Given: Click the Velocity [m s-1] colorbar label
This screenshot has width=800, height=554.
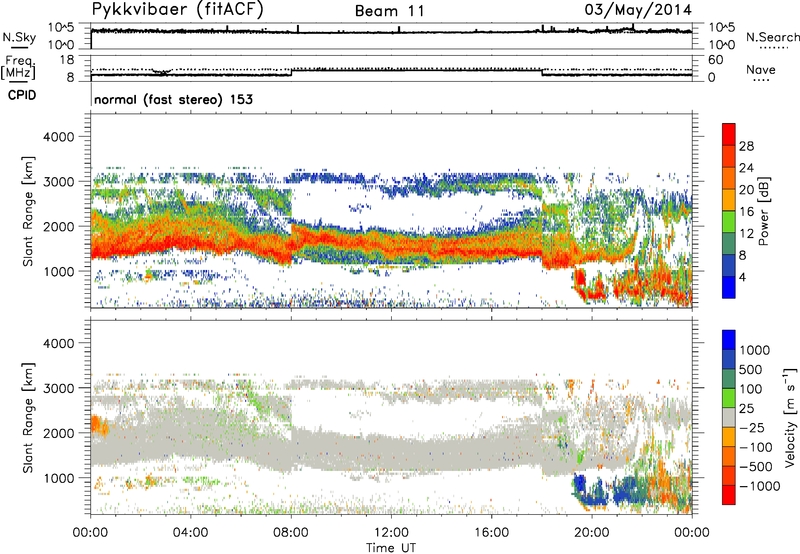Looking at the screenshot, I should [790, 417].
